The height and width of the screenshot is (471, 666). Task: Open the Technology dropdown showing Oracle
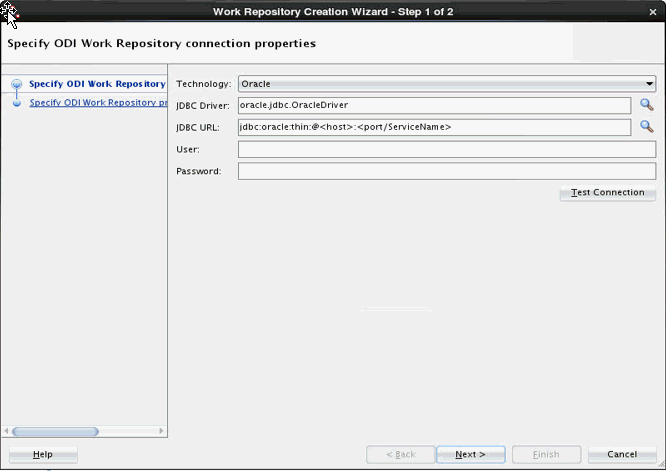click(x=447, y=84)
